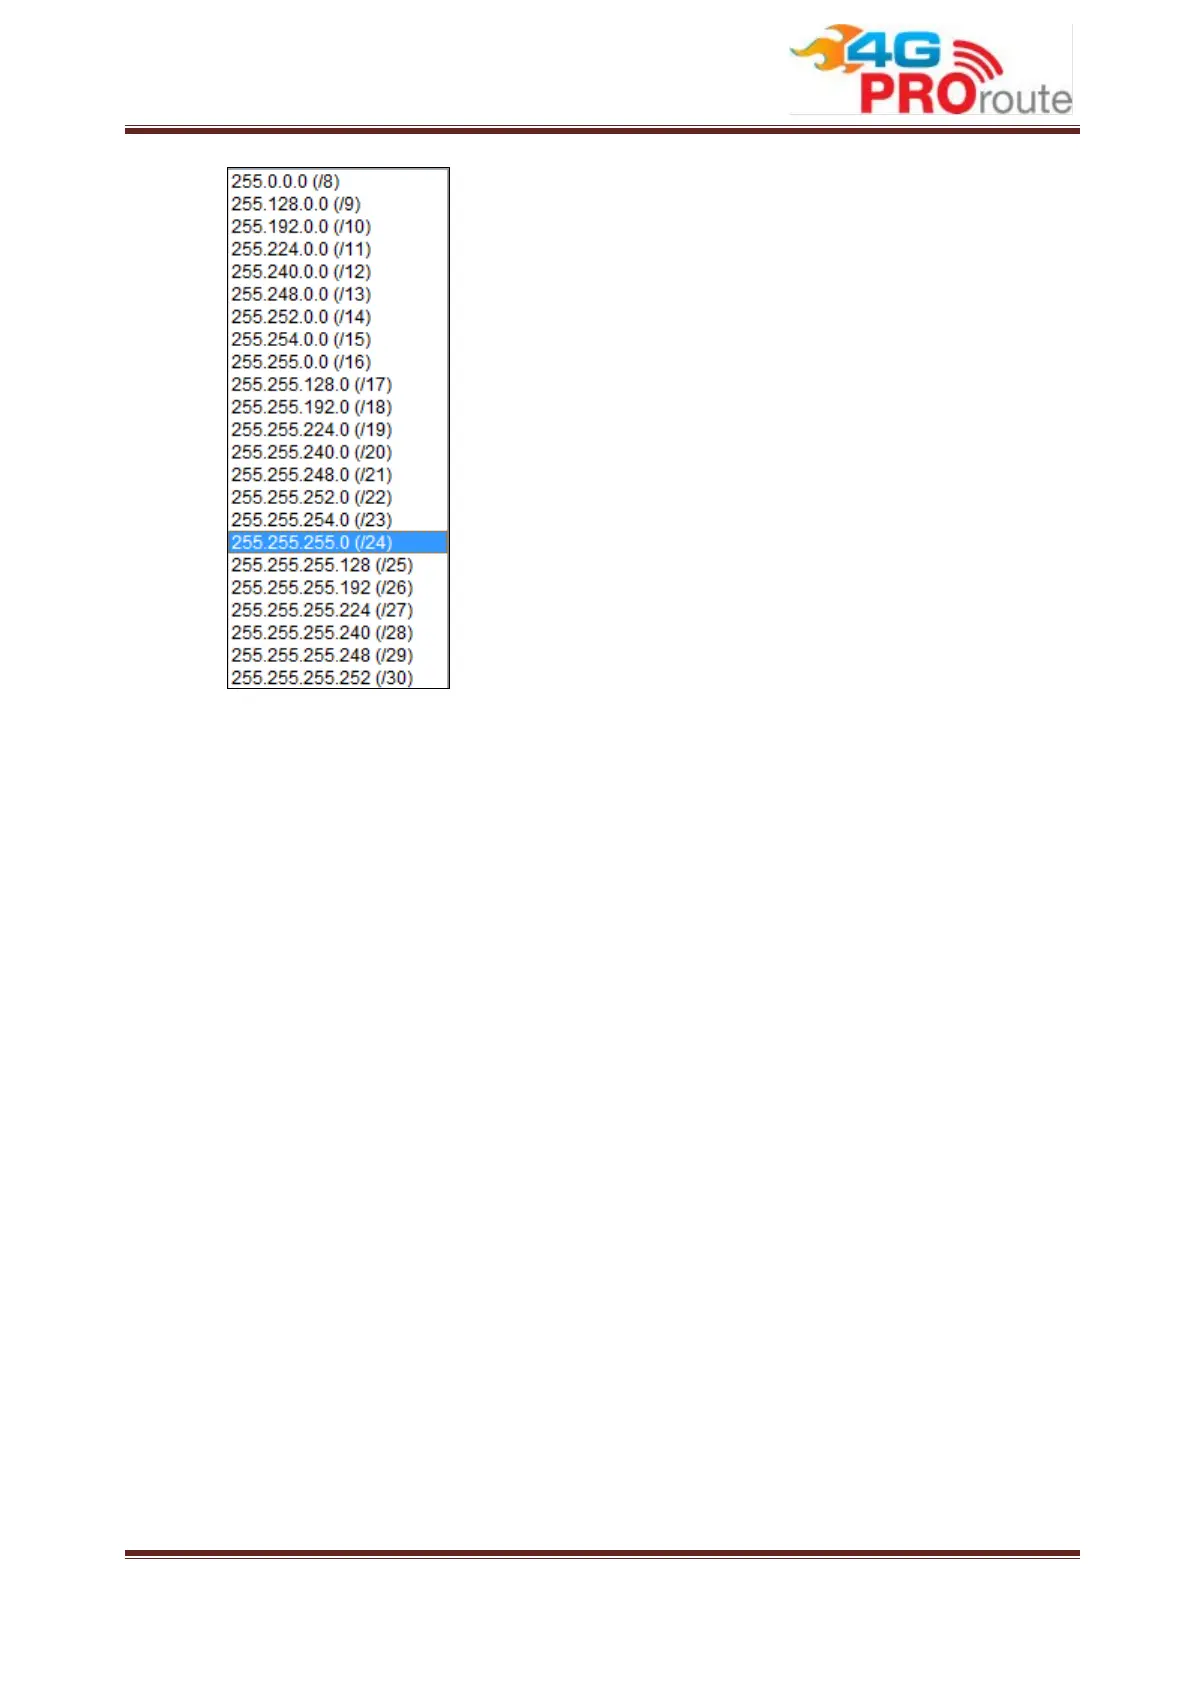Select 255.255.255.248 (/29) in list

point(338,655)
